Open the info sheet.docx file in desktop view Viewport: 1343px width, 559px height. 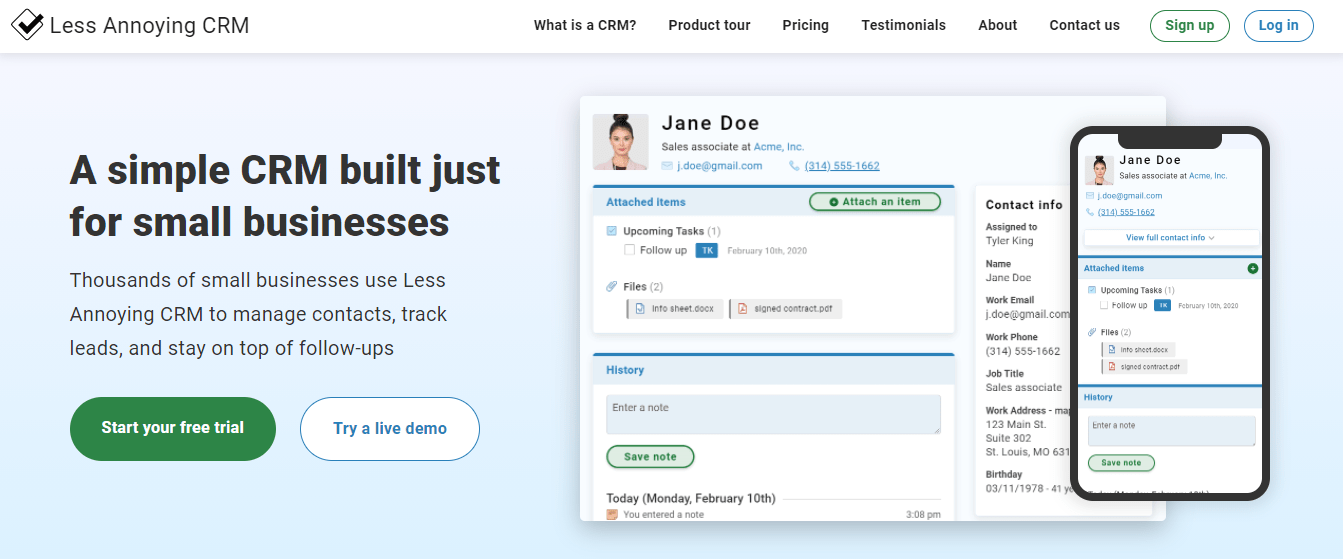[x=674, y=309]
